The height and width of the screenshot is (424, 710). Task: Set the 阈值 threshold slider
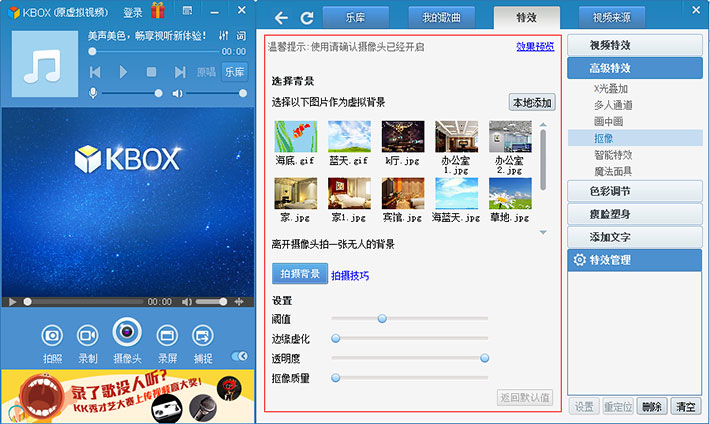point(410,319)
